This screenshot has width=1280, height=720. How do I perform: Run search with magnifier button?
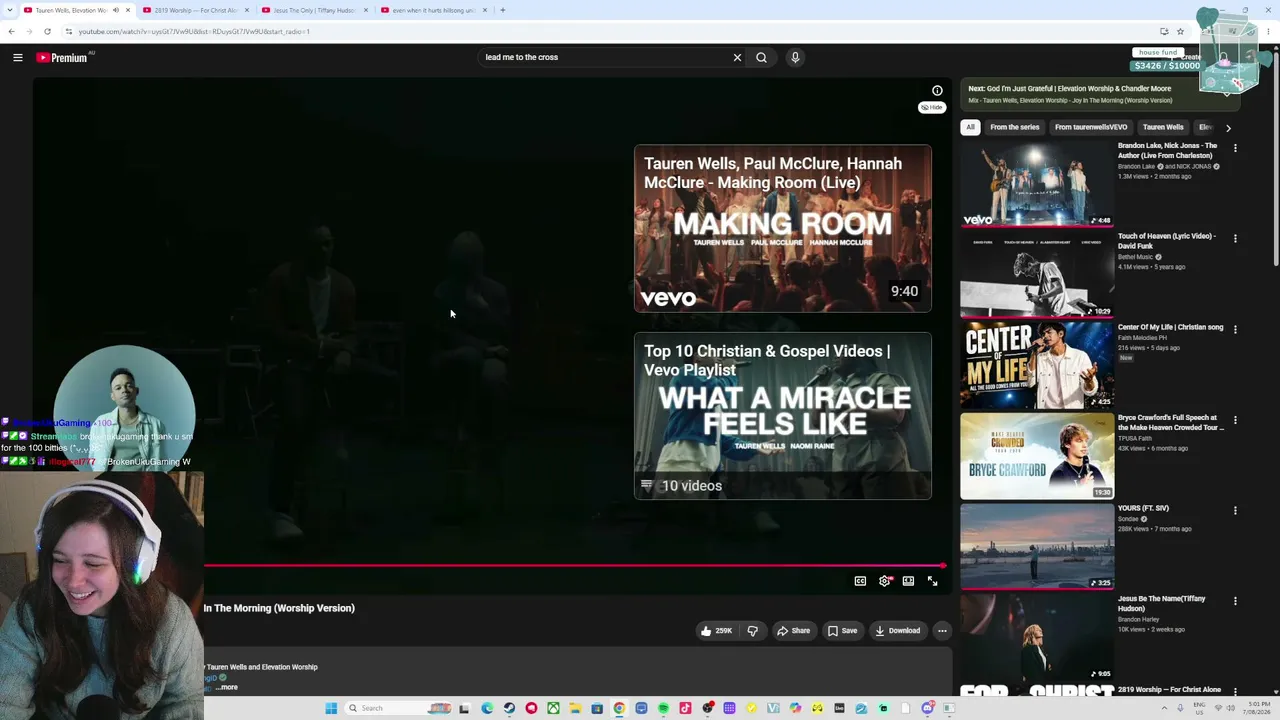point(761,58)
